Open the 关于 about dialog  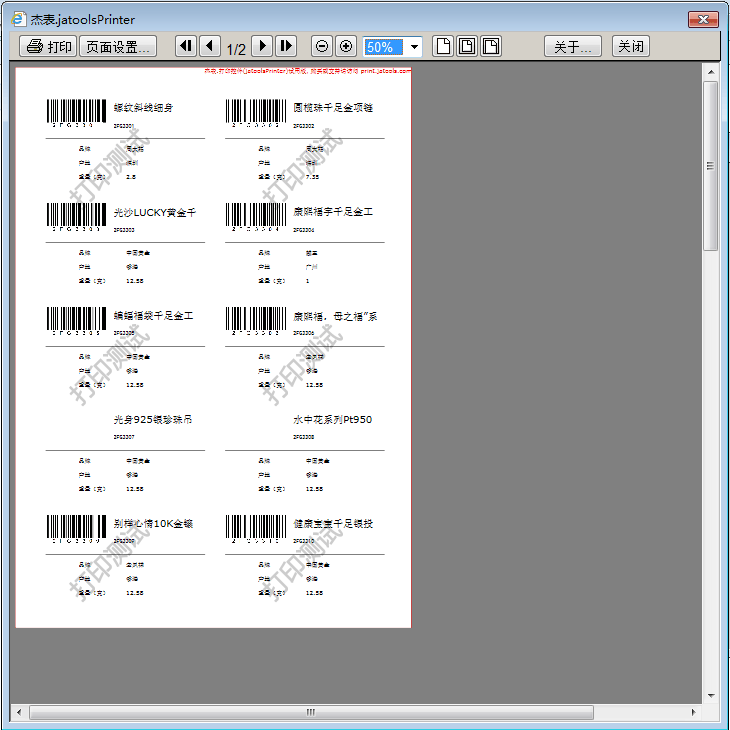573,46
